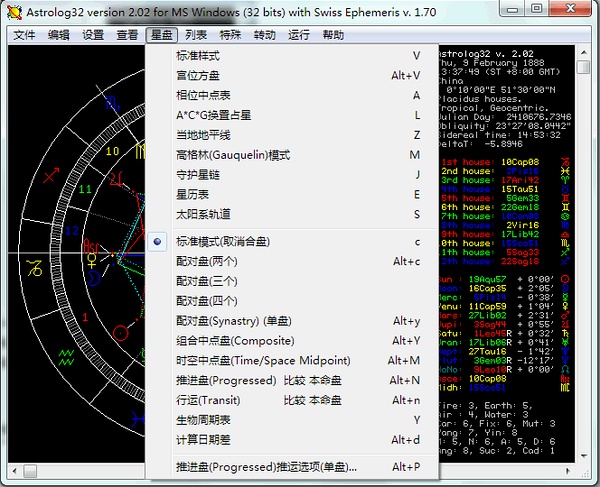The image size is (600, 487).
Task: Open 推进盘(Progressed)推进选项(单盘)... dialog
Action: click(266, 467)
